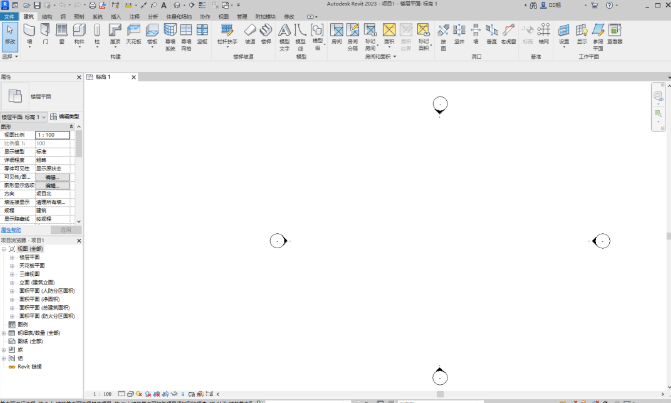671x403 pixels.
Task: Click the Room tool icon
Action: click(x=337, y=33)
